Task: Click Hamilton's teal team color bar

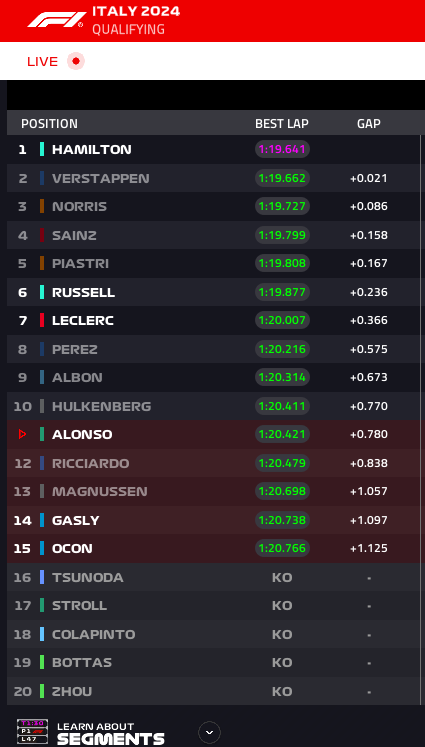Action: (x=42, y=149)
